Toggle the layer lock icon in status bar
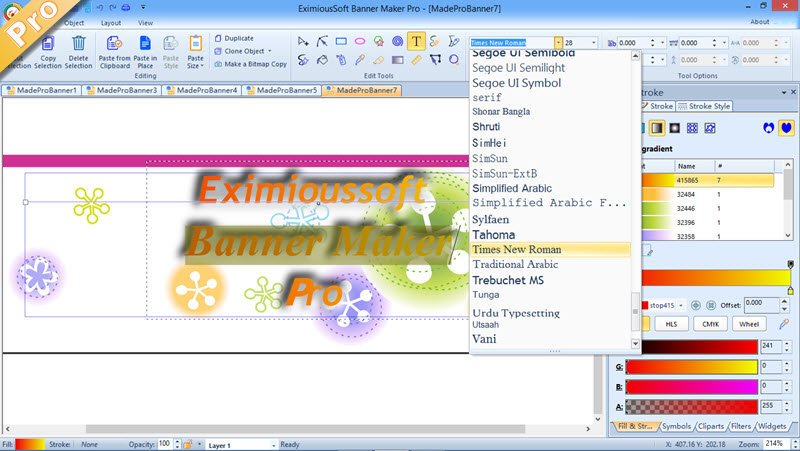The image size is (800, 451). point(188,444)
